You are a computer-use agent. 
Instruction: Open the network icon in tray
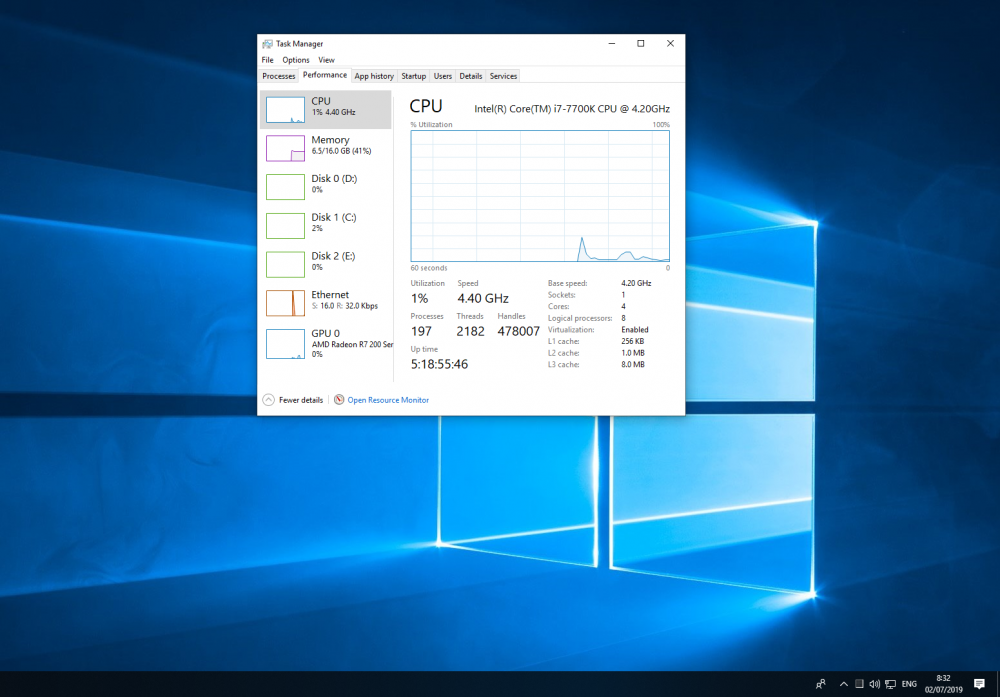[890, 684]
